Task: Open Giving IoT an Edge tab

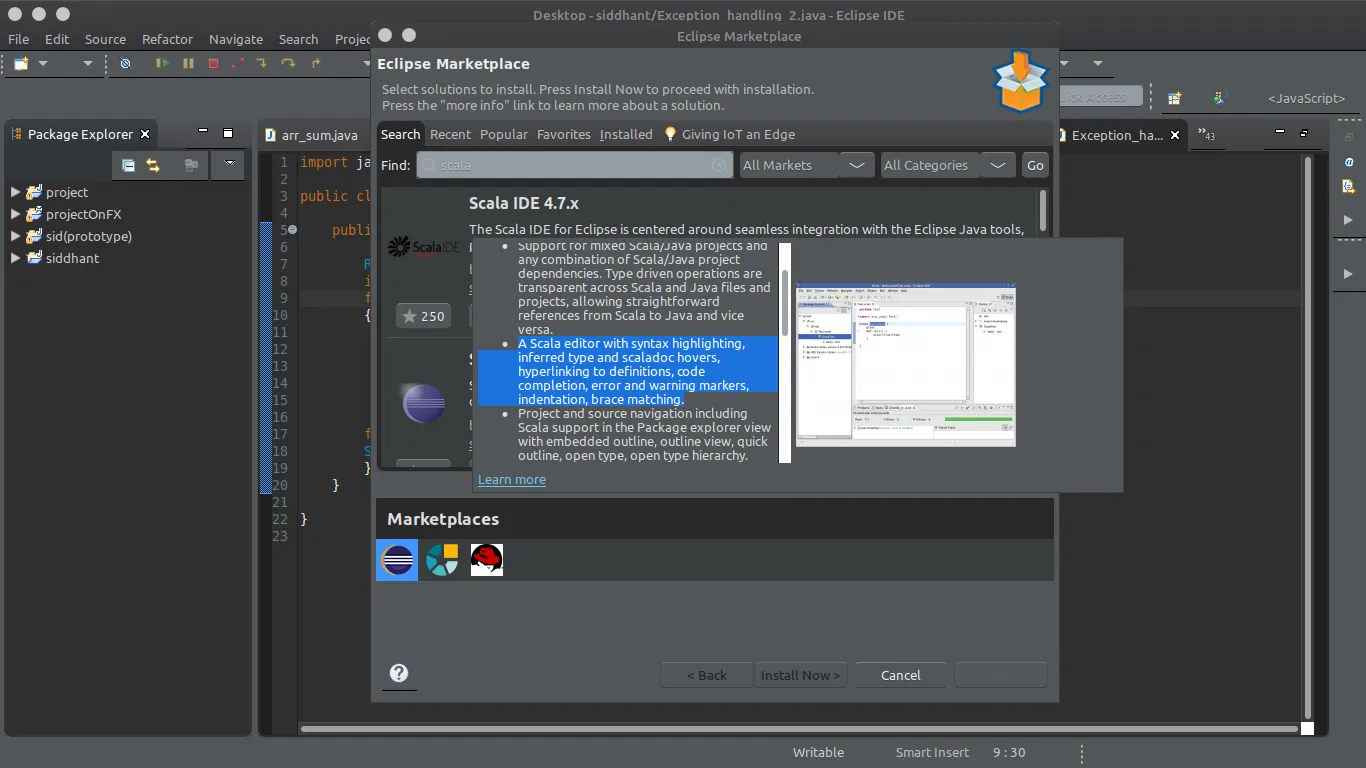Action: [730, 134]
